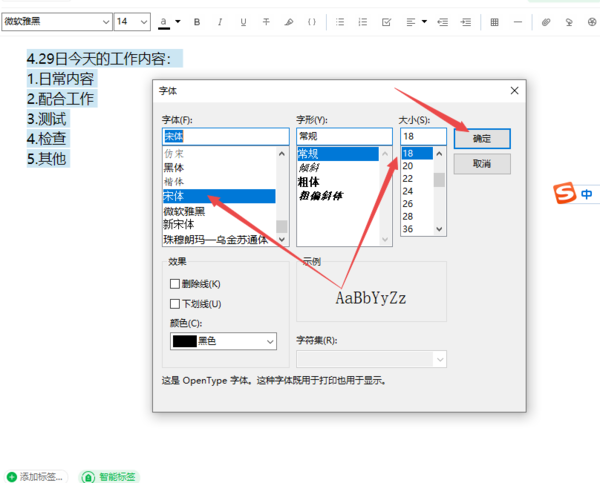
Task: Insert a checkbox to-do item
Action: pos(386,22)
